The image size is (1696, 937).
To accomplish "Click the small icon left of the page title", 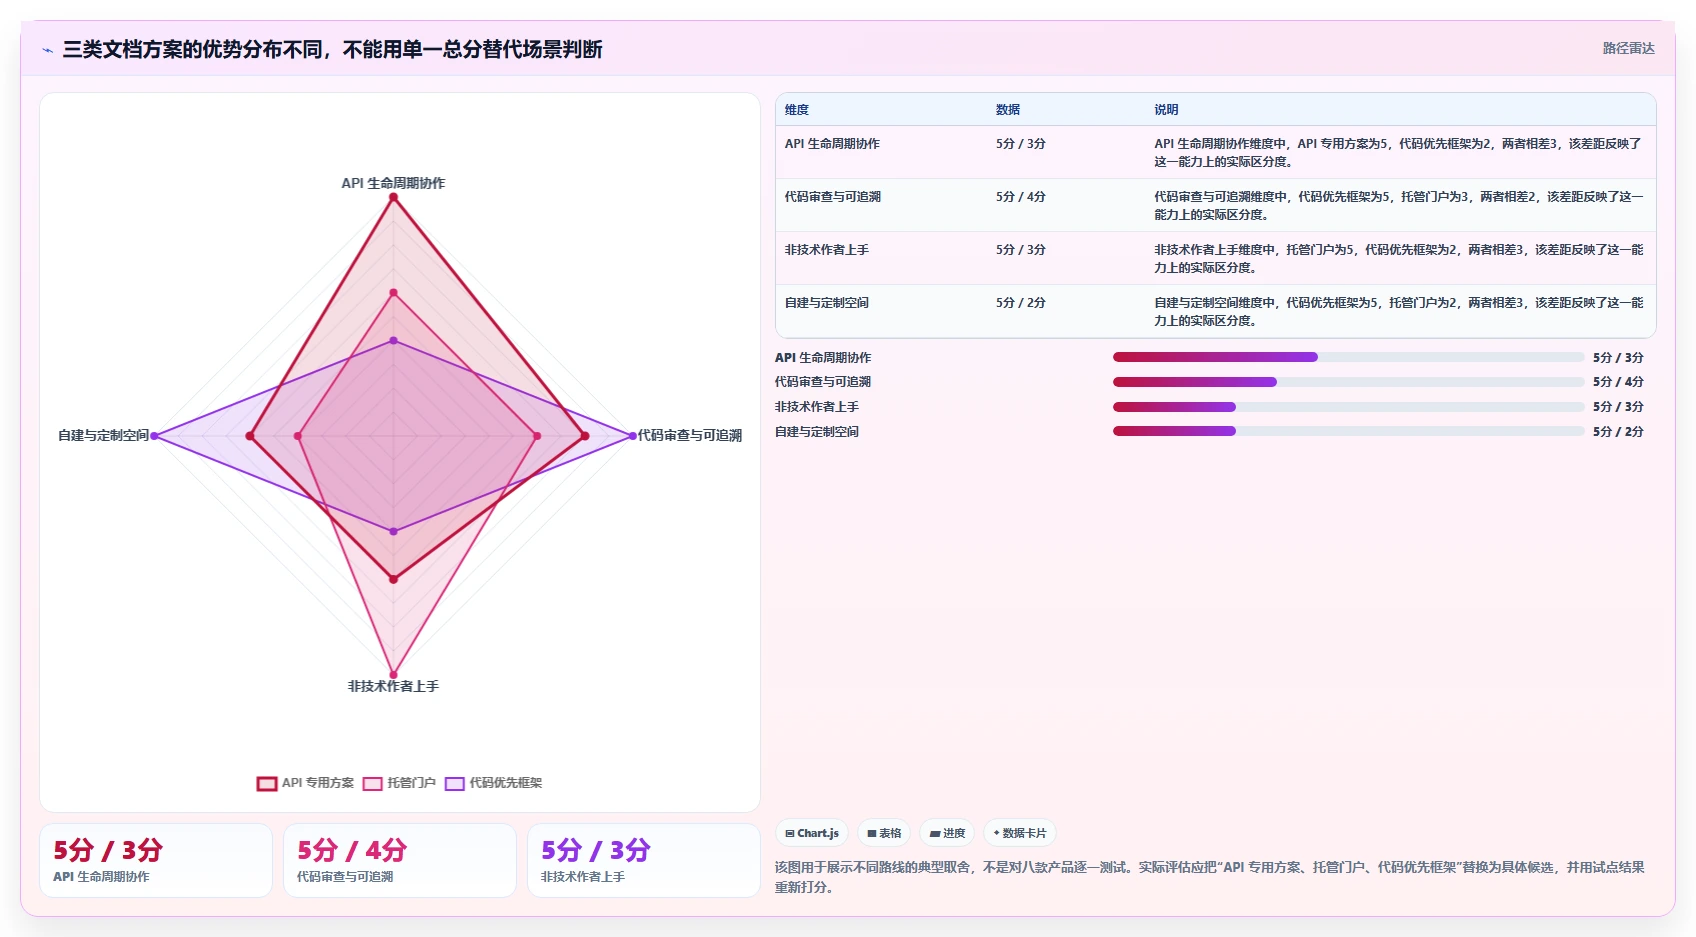I will click(47, 50).
